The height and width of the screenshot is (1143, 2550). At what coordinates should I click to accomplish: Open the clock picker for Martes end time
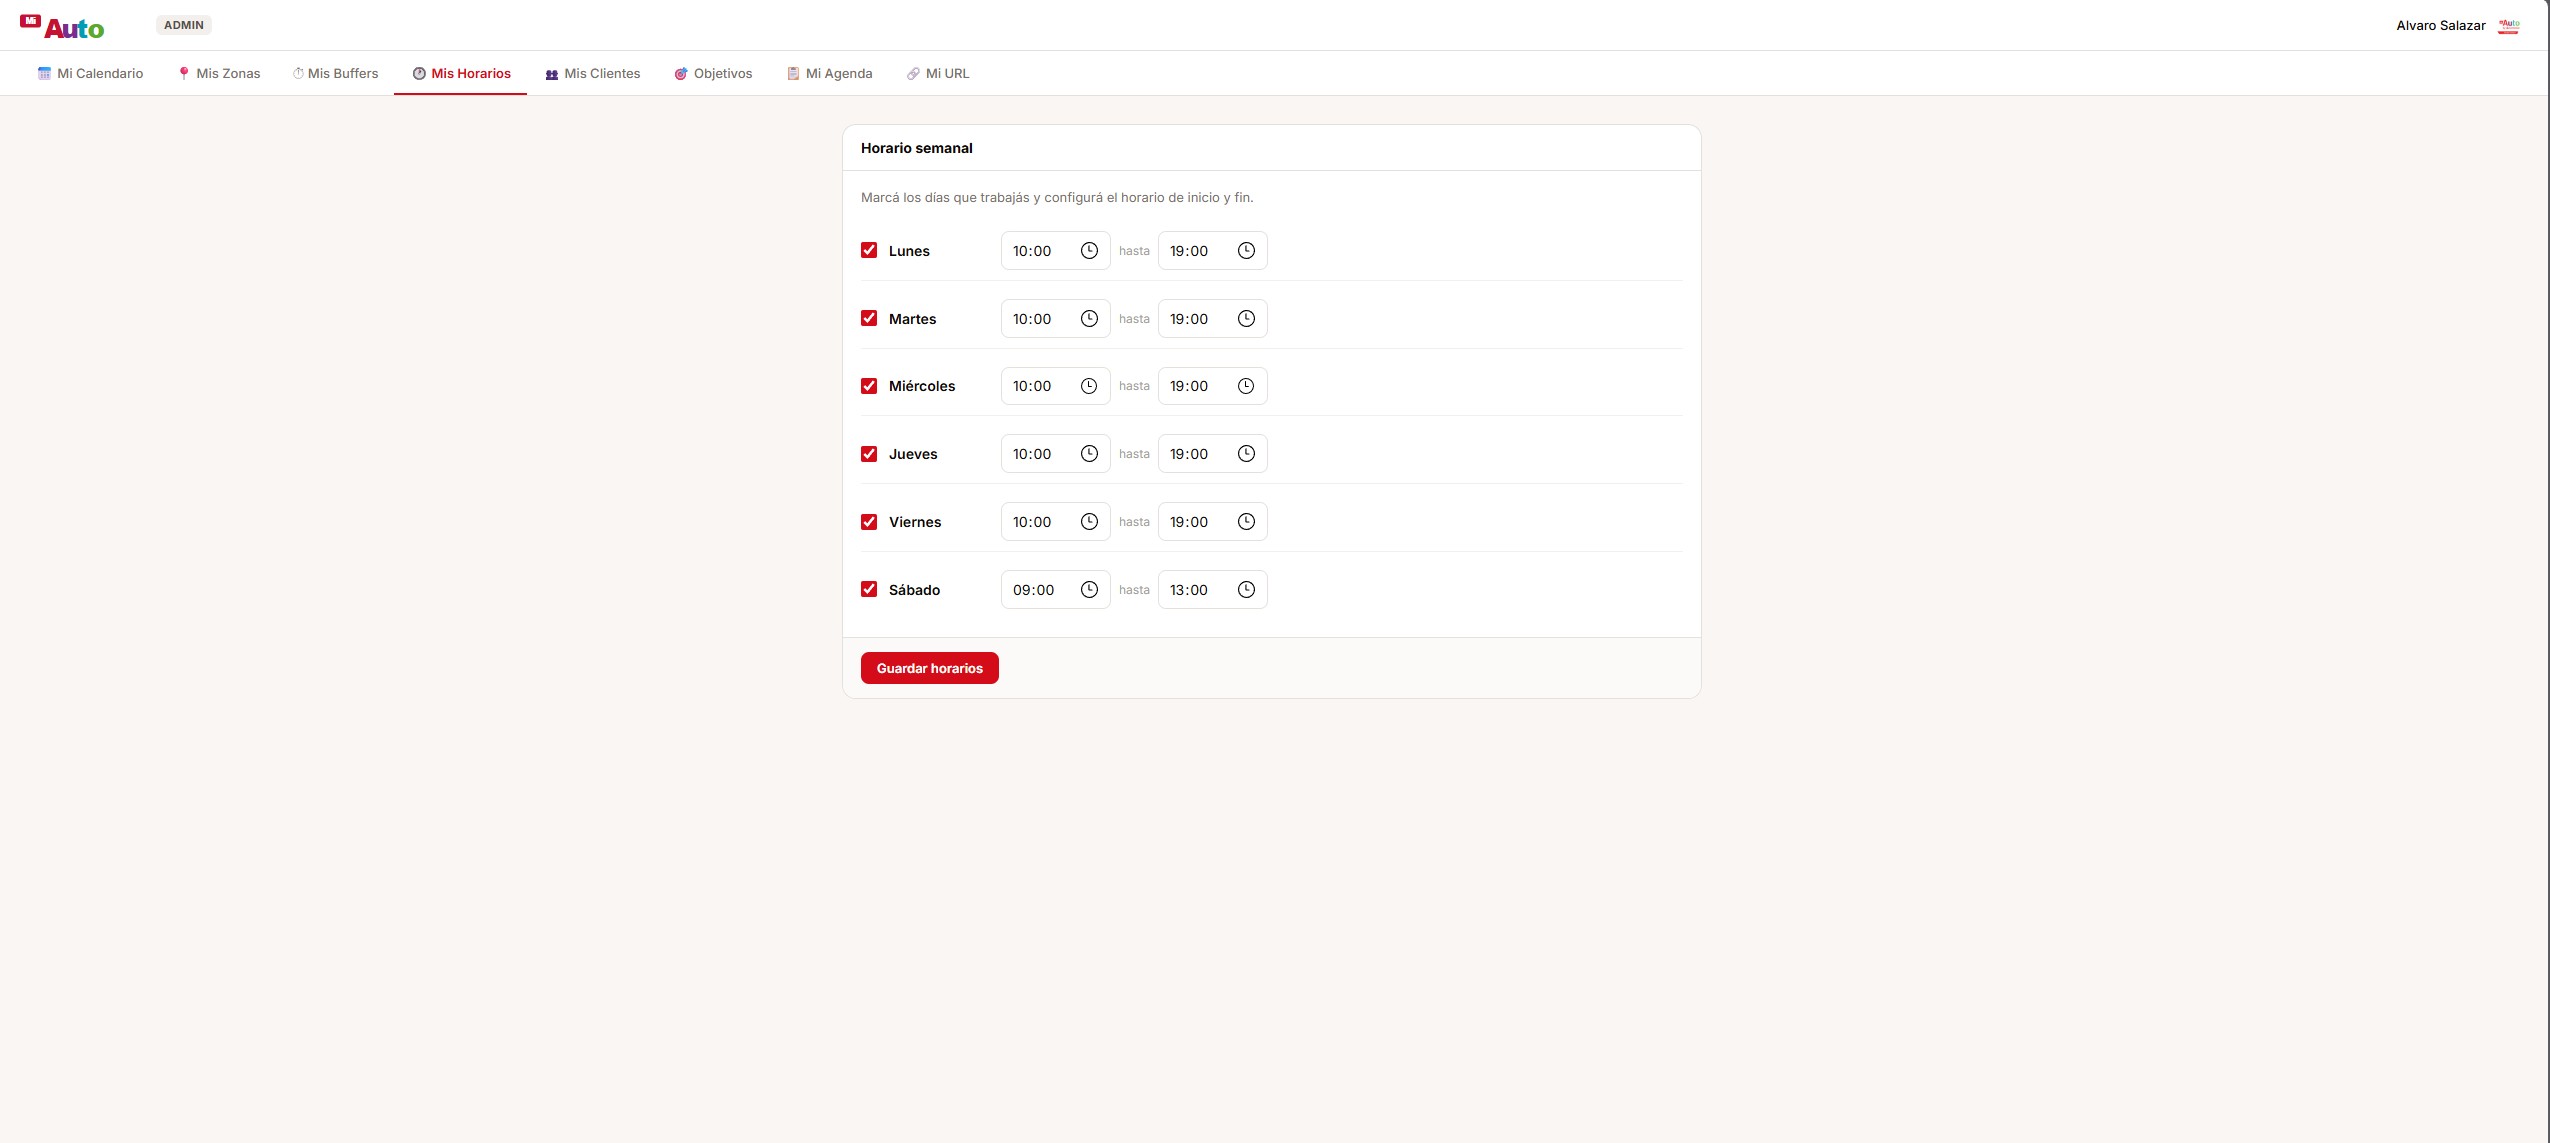coord(1246,319)
